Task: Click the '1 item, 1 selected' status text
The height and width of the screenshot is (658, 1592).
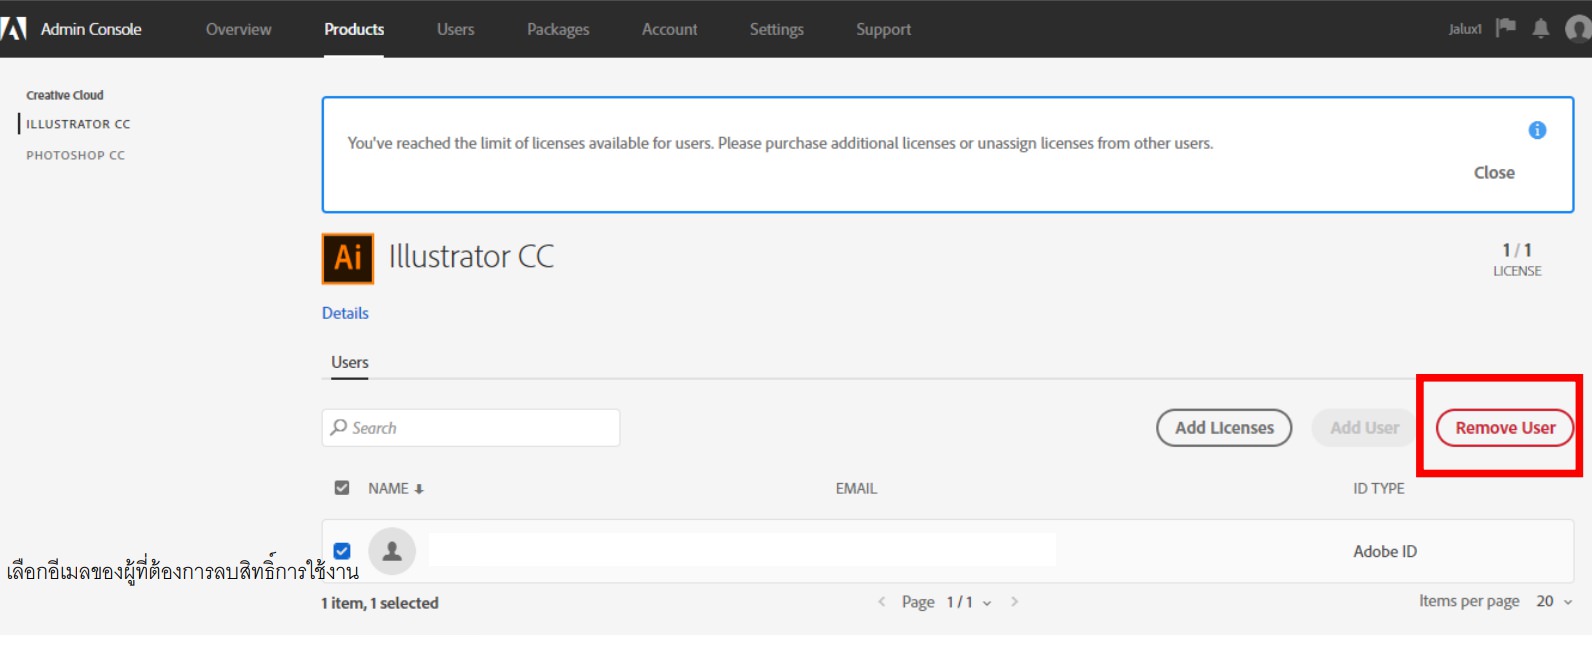Action: click(x=380, y=603)
